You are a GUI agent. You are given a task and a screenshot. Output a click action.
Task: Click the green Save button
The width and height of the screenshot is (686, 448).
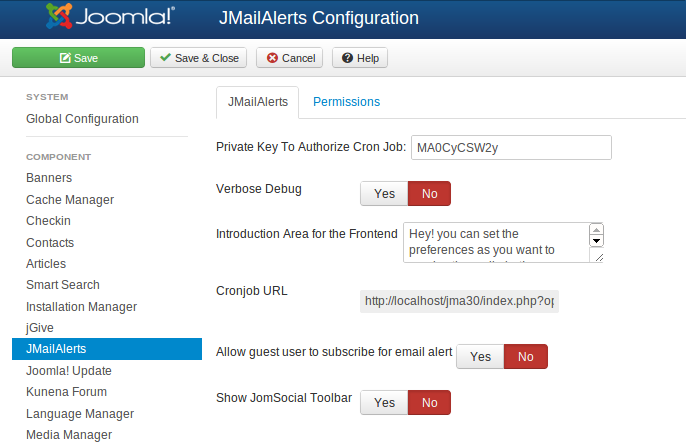click(x=78, y=58)
